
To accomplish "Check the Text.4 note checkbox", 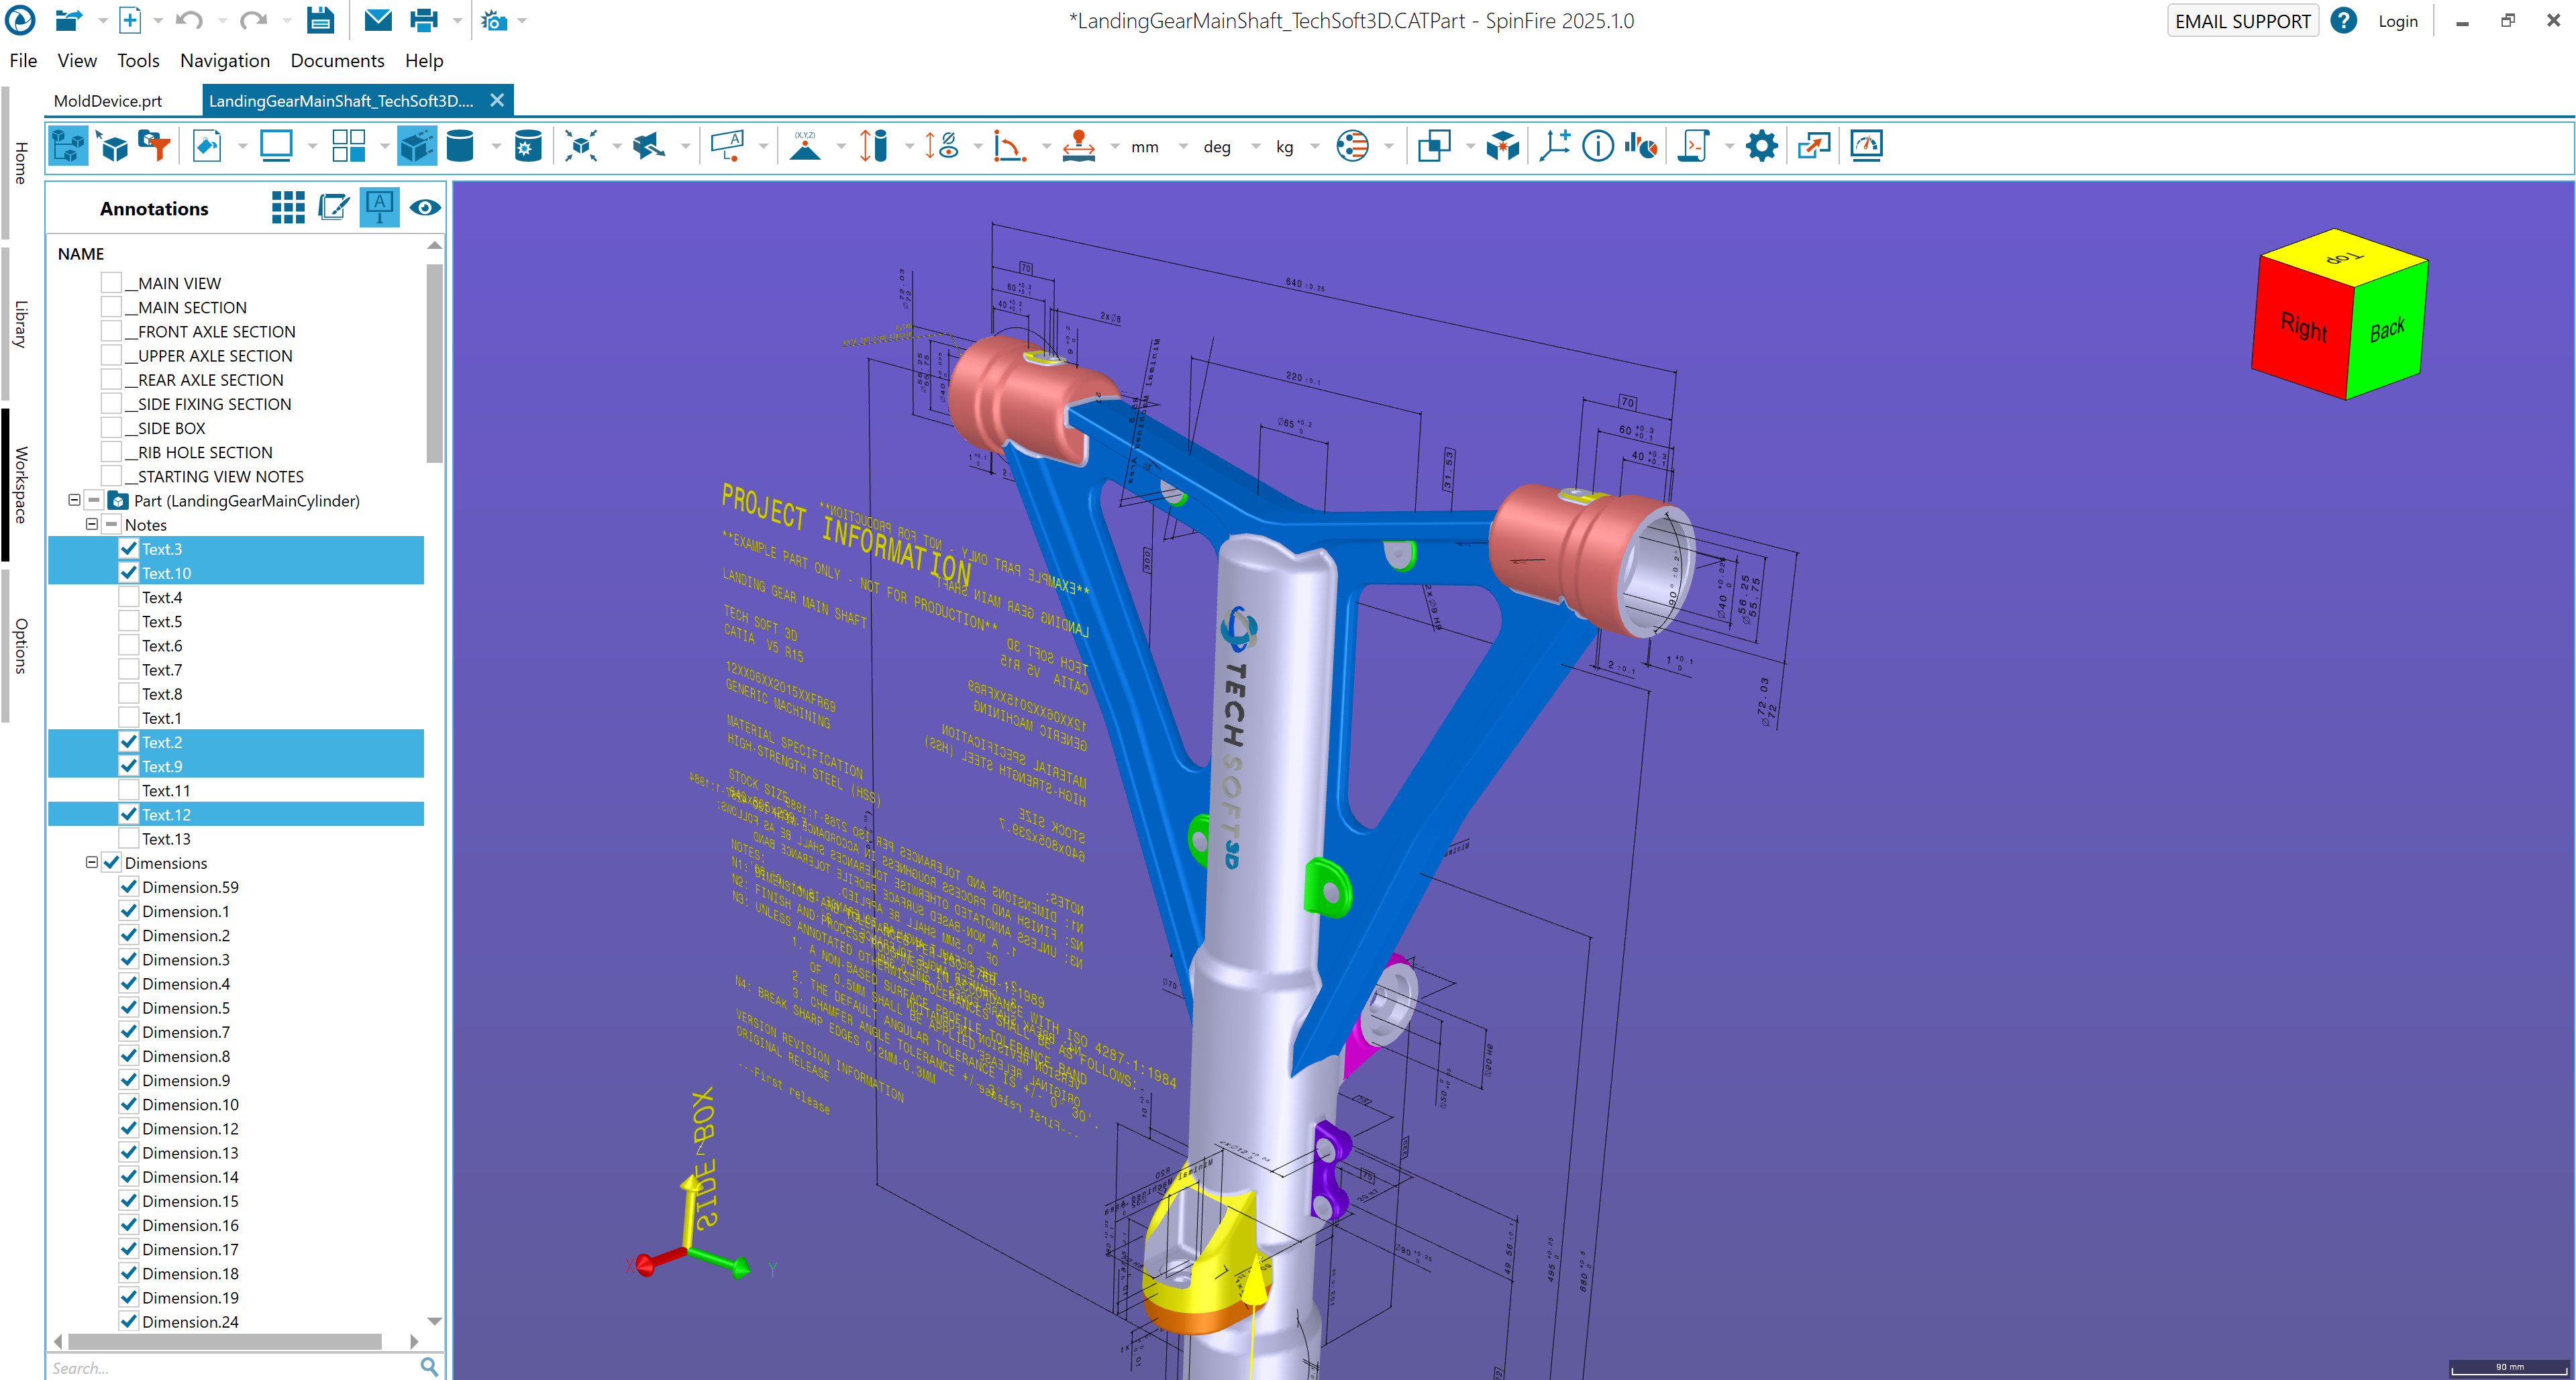I will click(129, 597).
